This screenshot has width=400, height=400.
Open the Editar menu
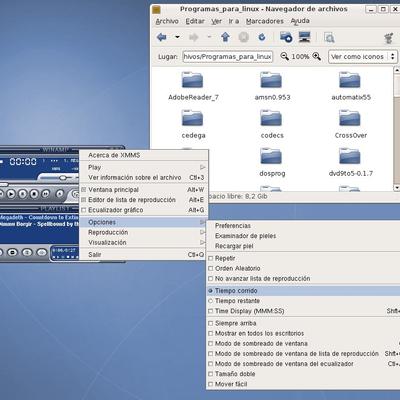[x=195, y=21]
